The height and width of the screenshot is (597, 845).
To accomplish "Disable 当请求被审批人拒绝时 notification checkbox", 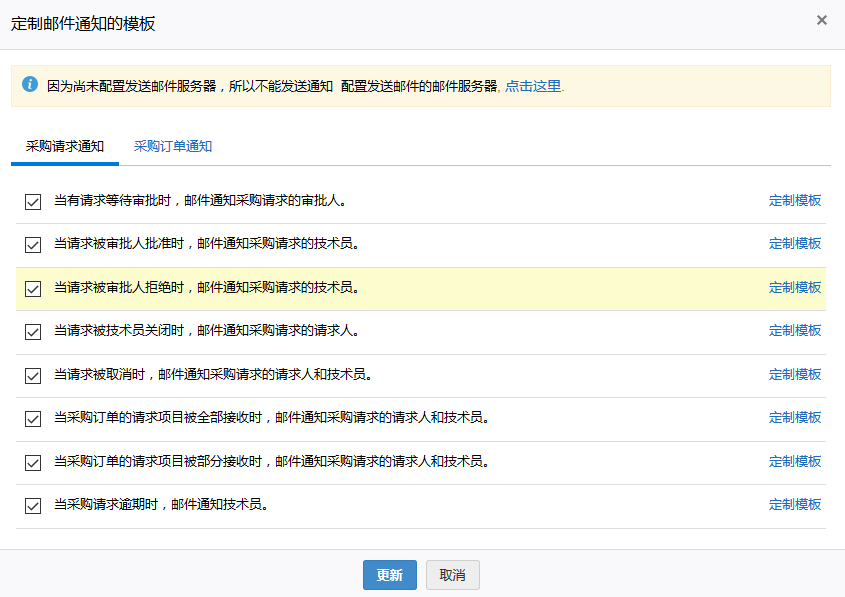I will (33, 288).
